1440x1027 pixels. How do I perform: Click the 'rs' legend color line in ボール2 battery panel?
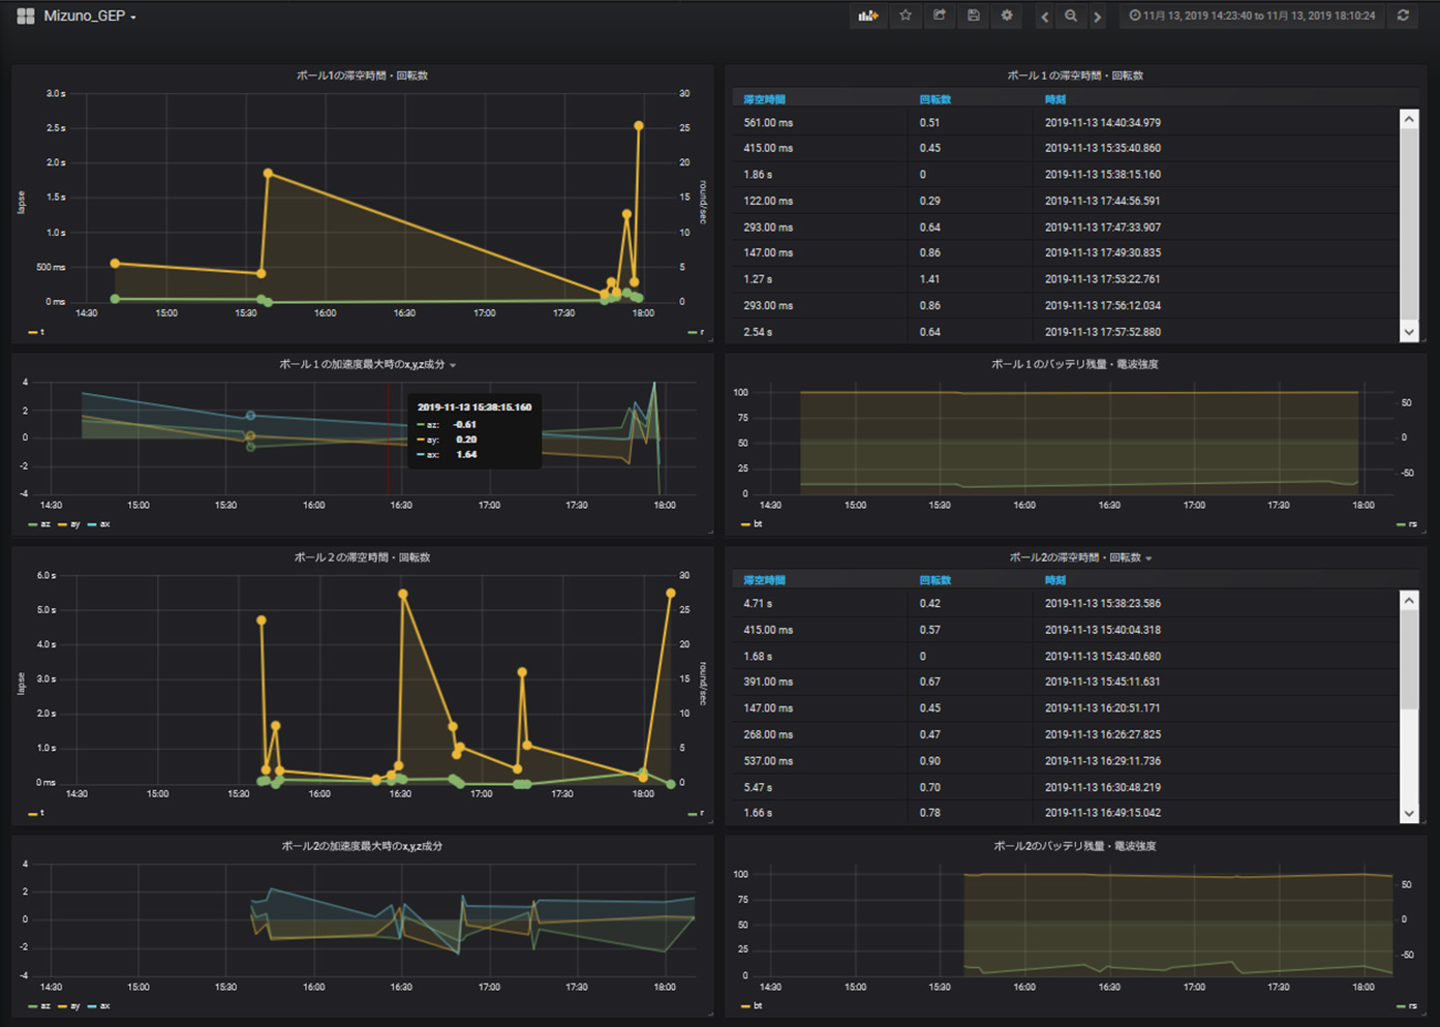click(x=1400, y=1006)
